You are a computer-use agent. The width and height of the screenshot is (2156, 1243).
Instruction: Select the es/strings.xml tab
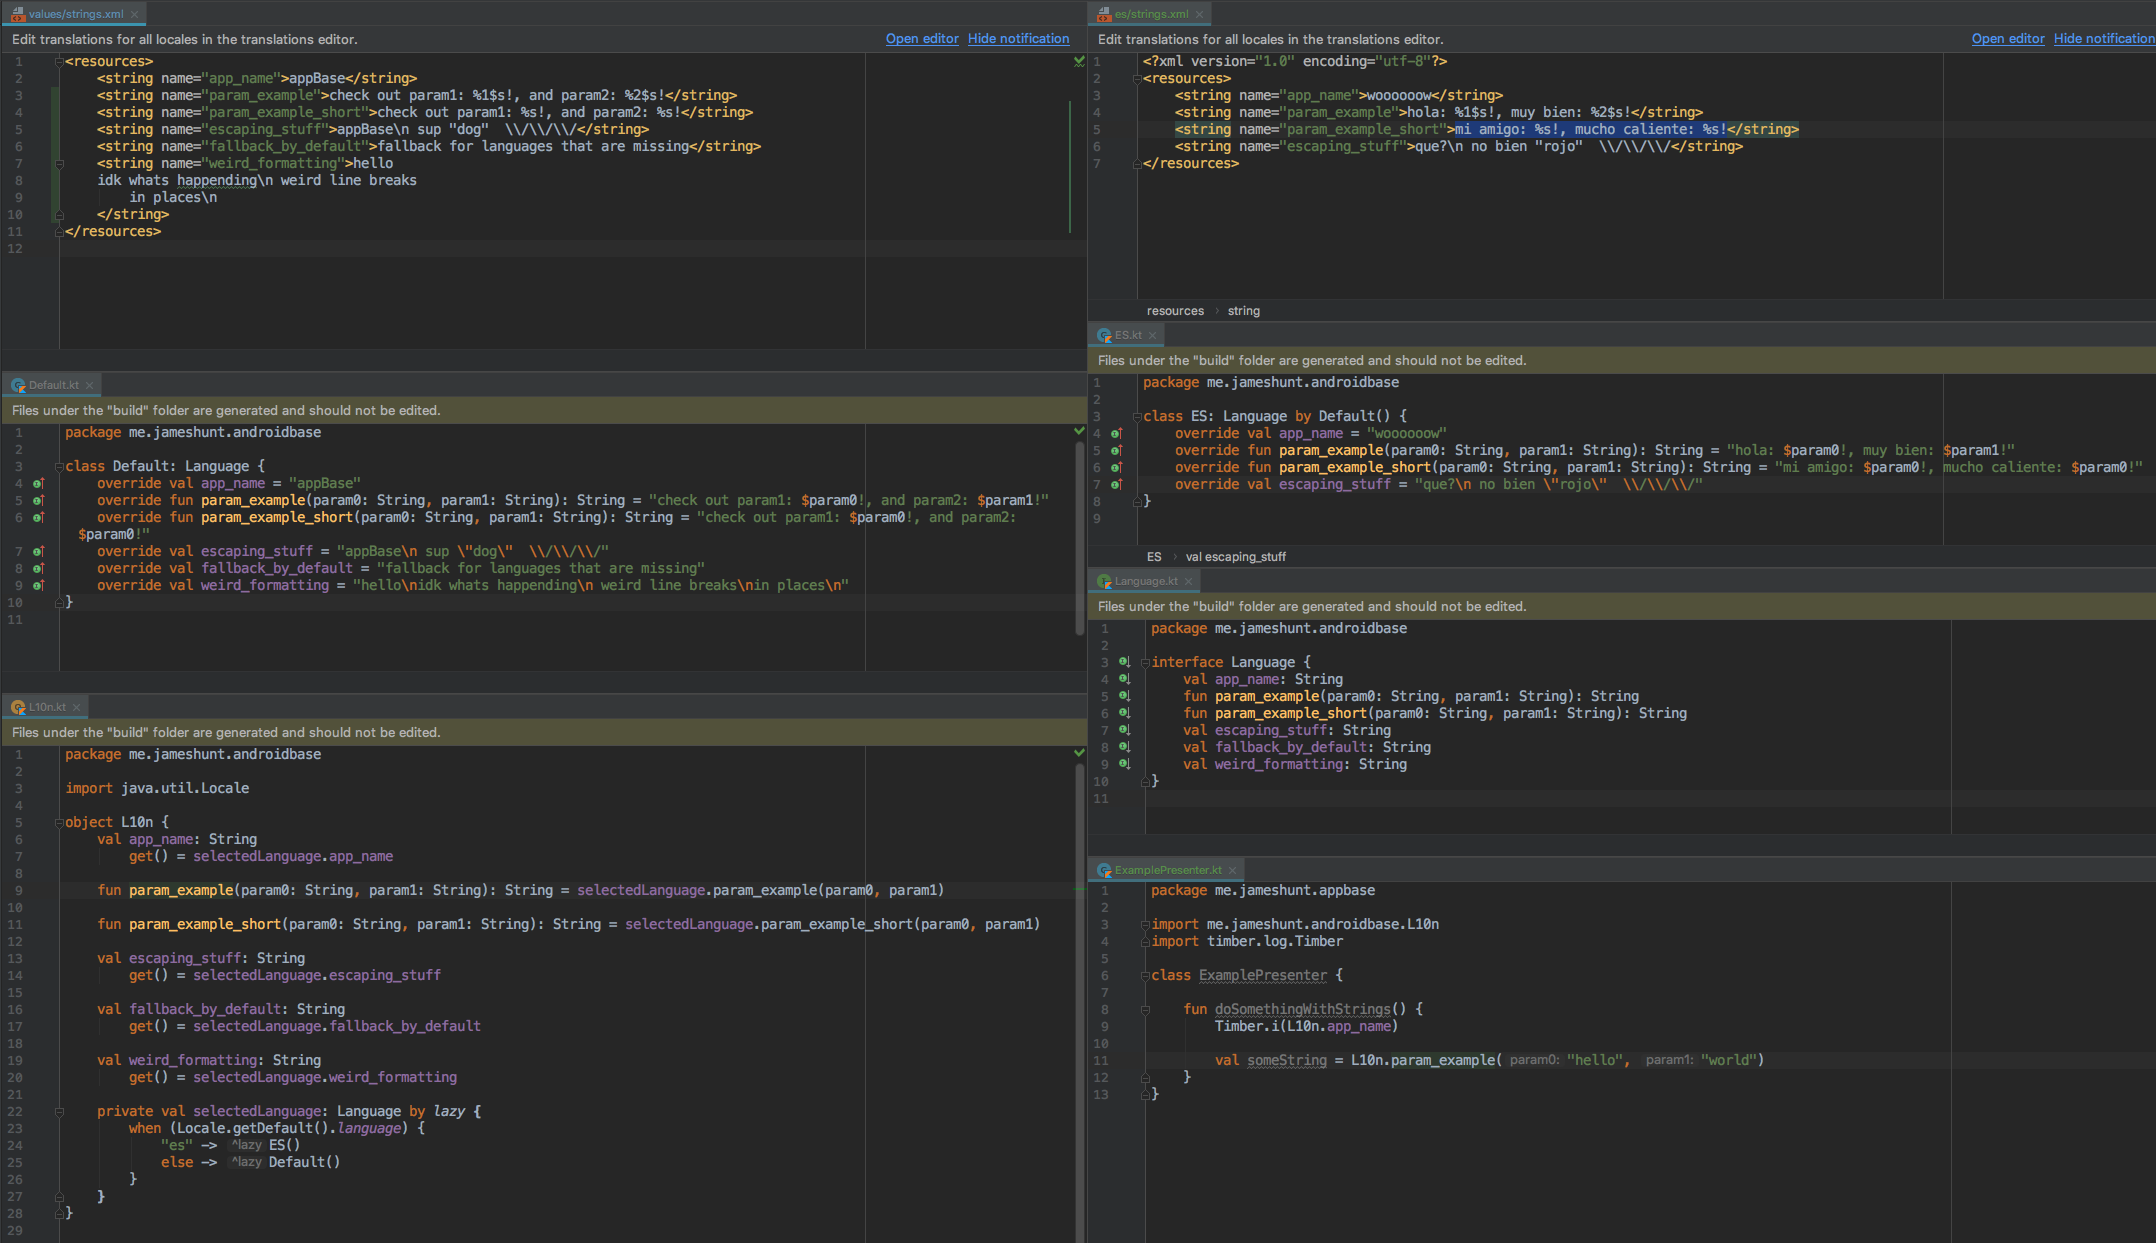1150,14
